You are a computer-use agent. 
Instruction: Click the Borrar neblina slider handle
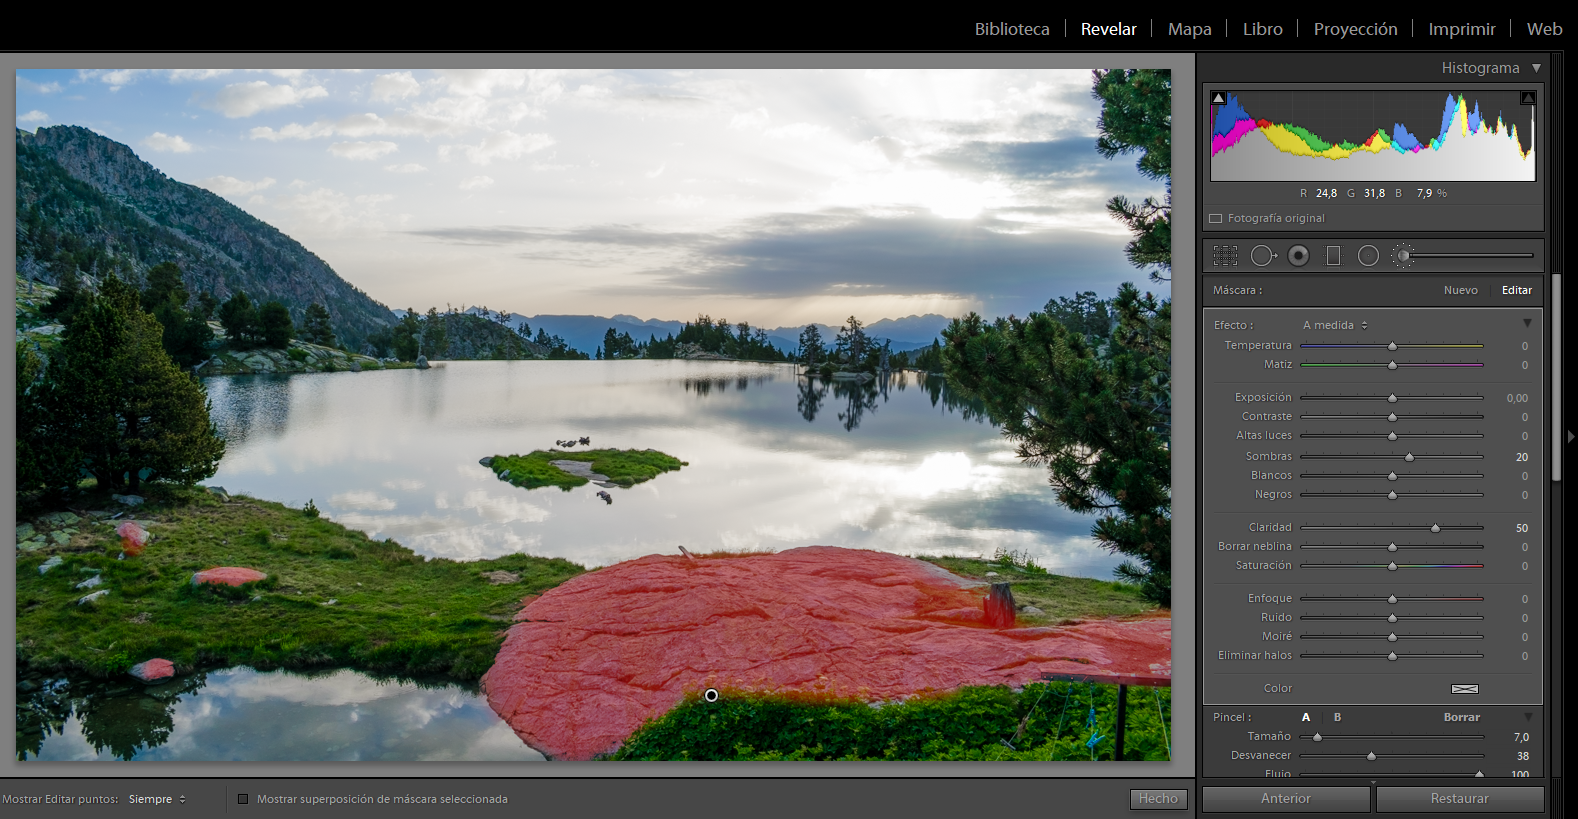tap(1392, 547)
